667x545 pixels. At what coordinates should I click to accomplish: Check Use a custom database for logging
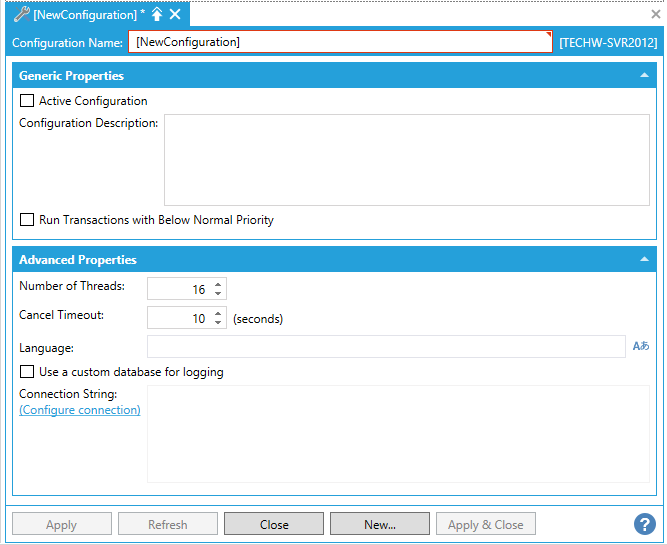(x=27, y=372)
